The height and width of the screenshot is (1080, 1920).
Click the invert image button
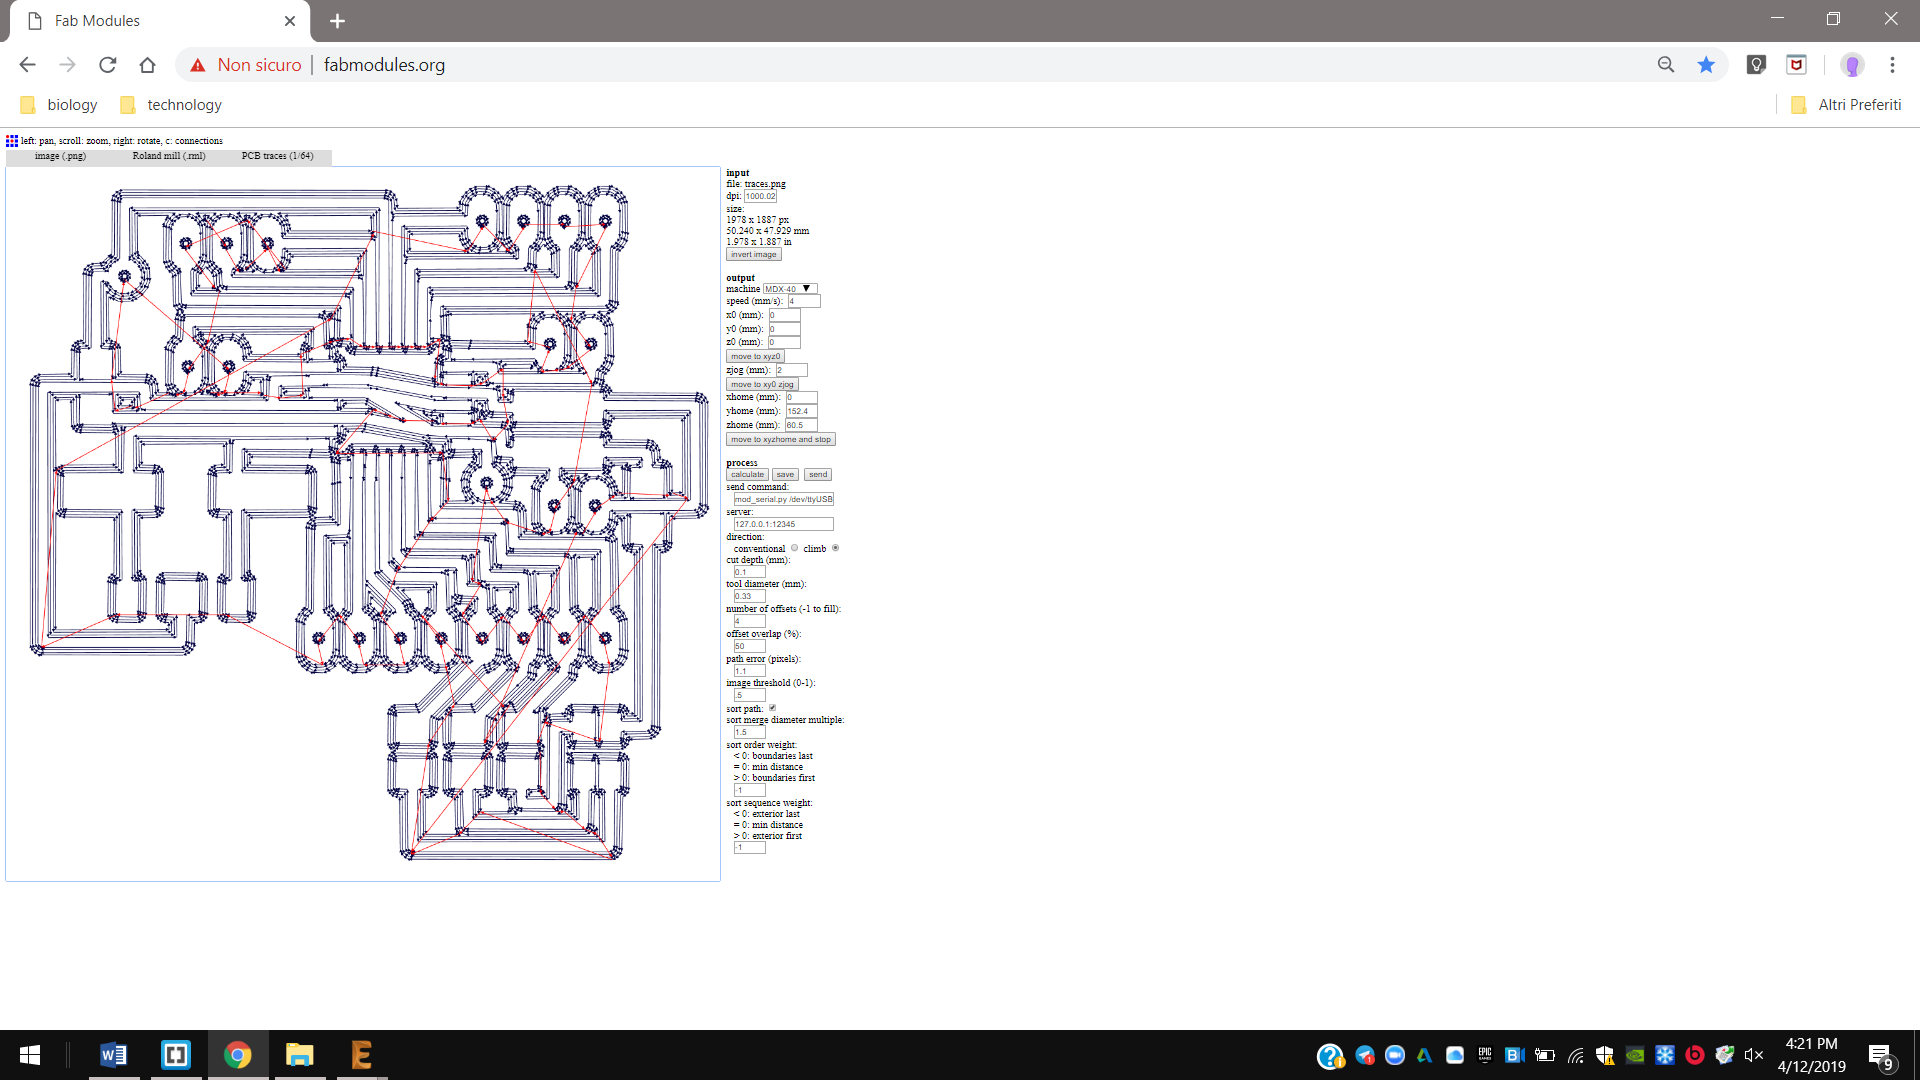pos(753,254)
